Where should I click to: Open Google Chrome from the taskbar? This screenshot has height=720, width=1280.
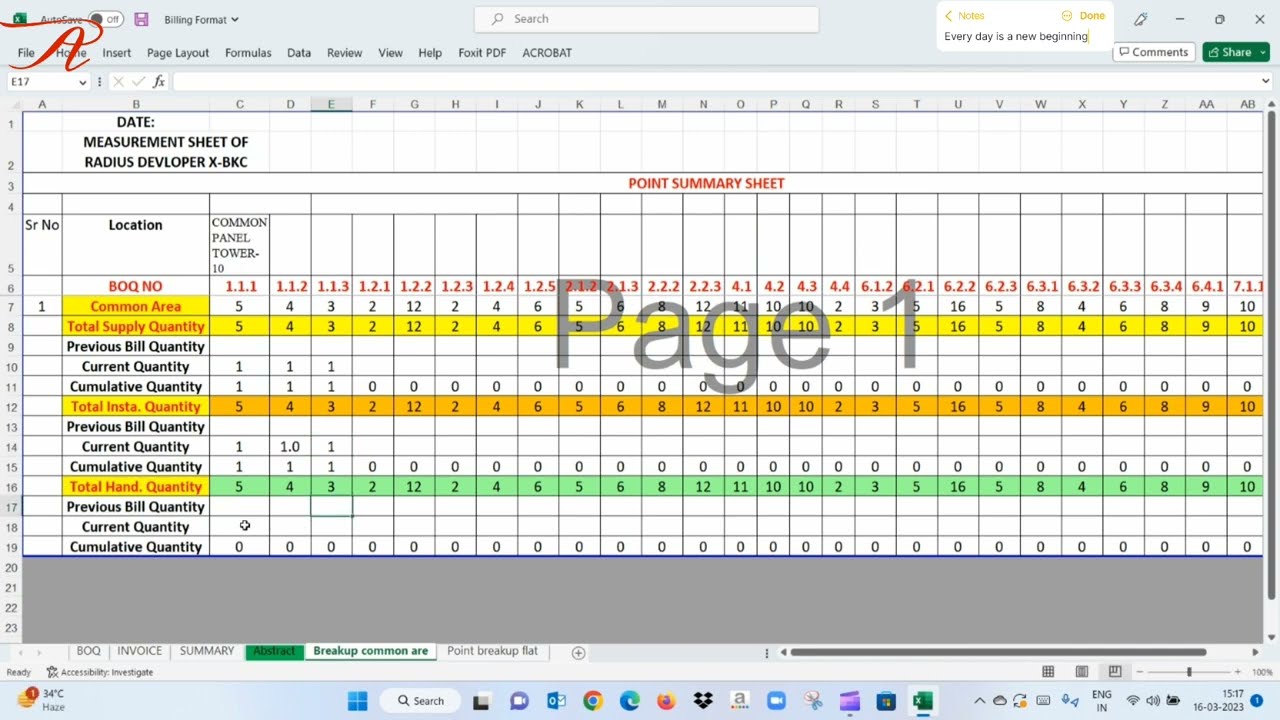point(593,701)
